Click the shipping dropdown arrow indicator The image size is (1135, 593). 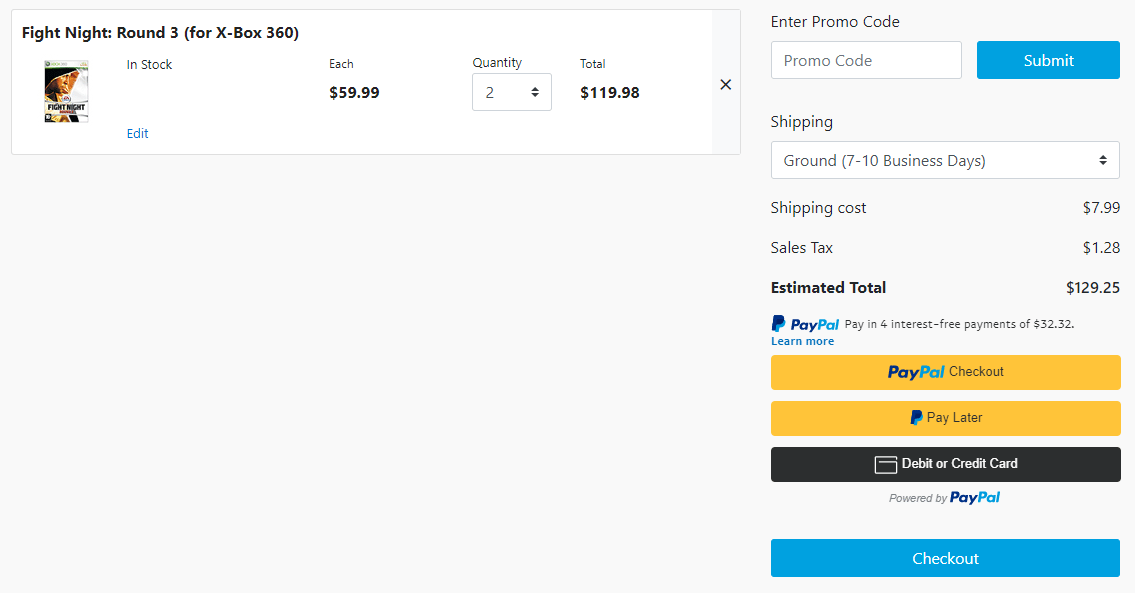1103,160
